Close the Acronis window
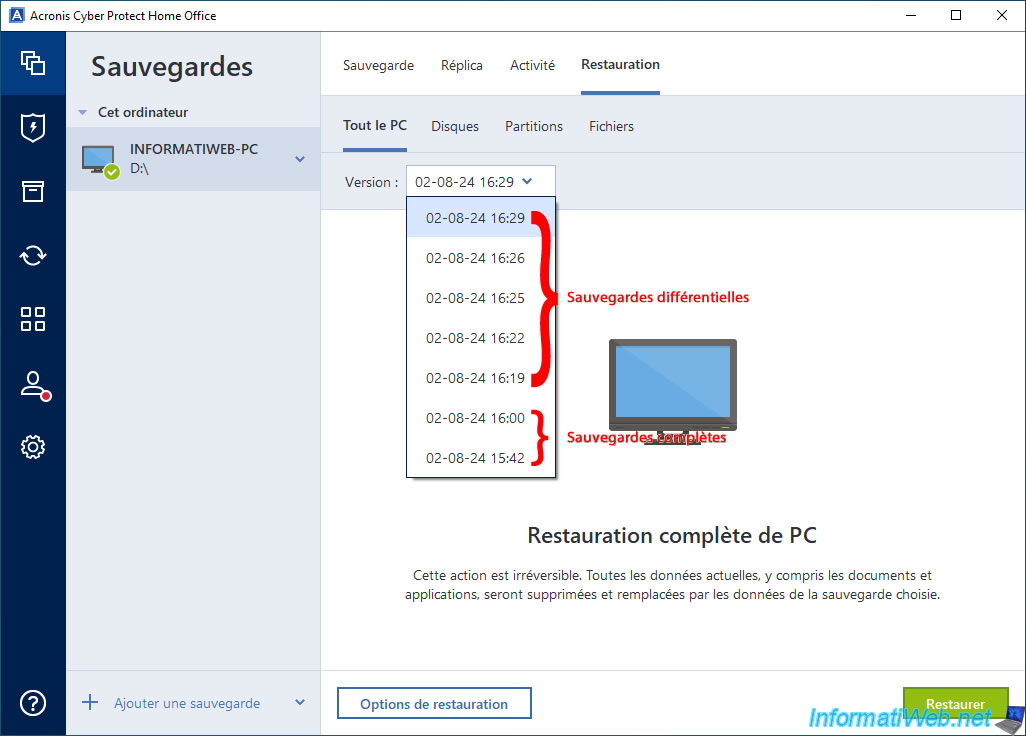Screen dimensions: 1026x736 [x=1002, y=15]
